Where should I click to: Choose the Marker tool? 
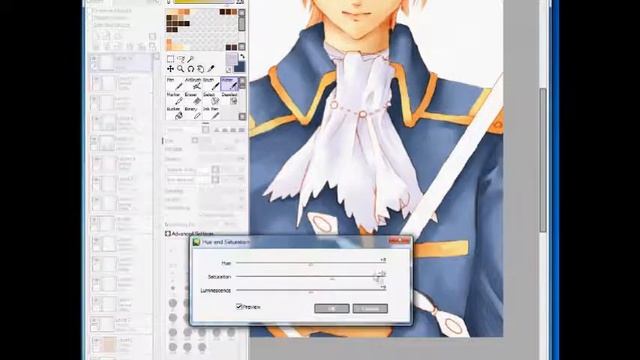click(x=175, y=98)
